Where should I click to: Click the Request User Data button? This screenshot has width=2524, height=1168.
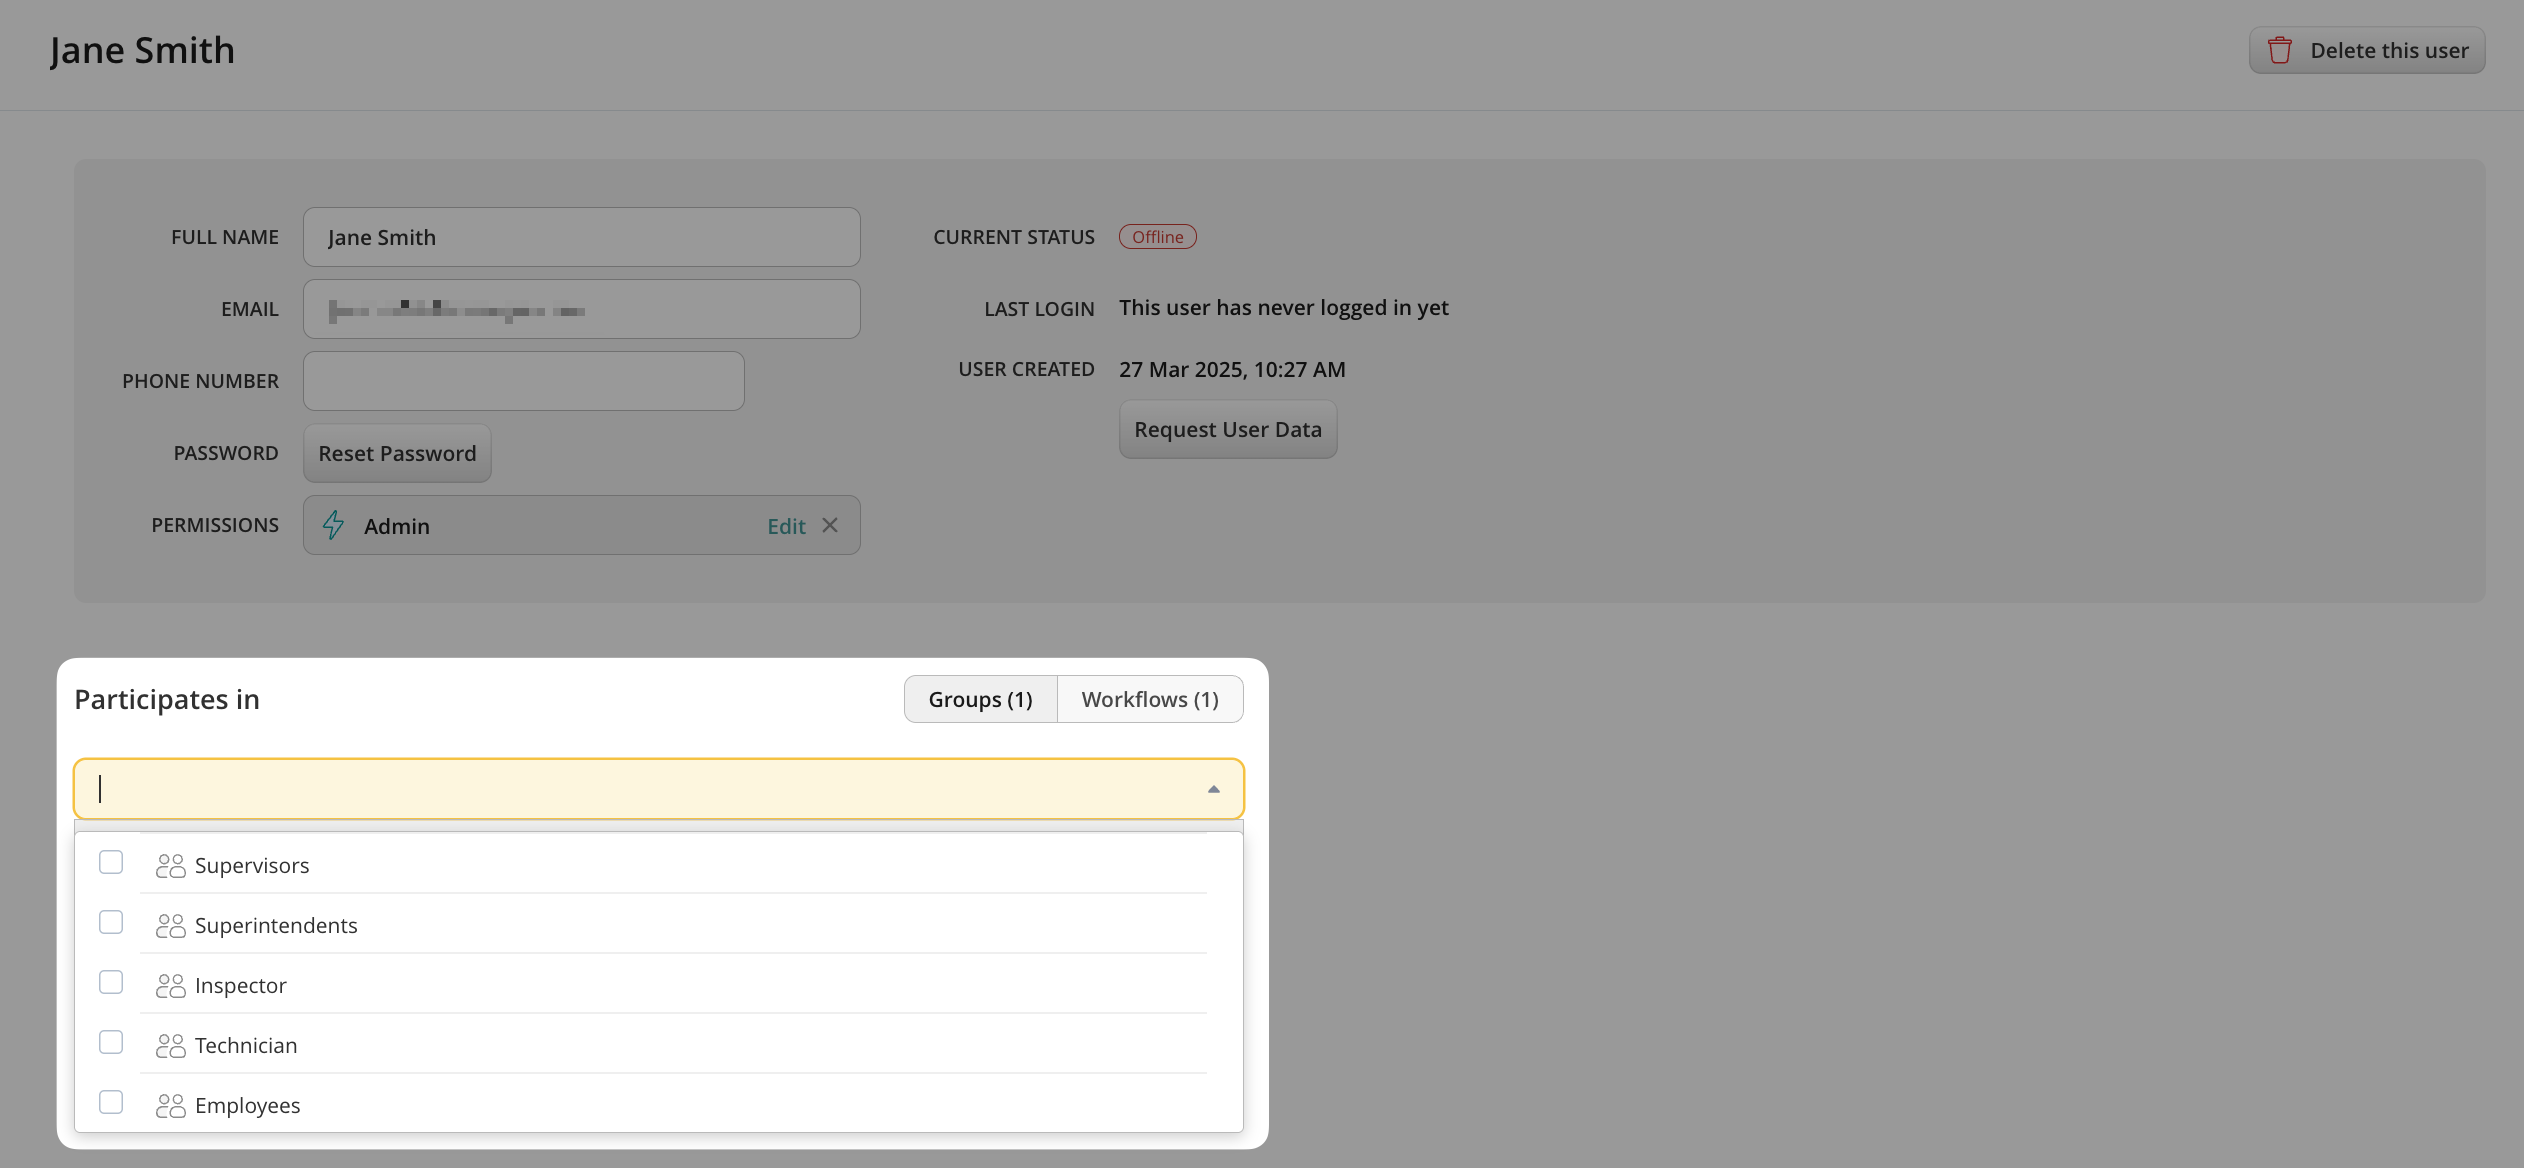1227,429
